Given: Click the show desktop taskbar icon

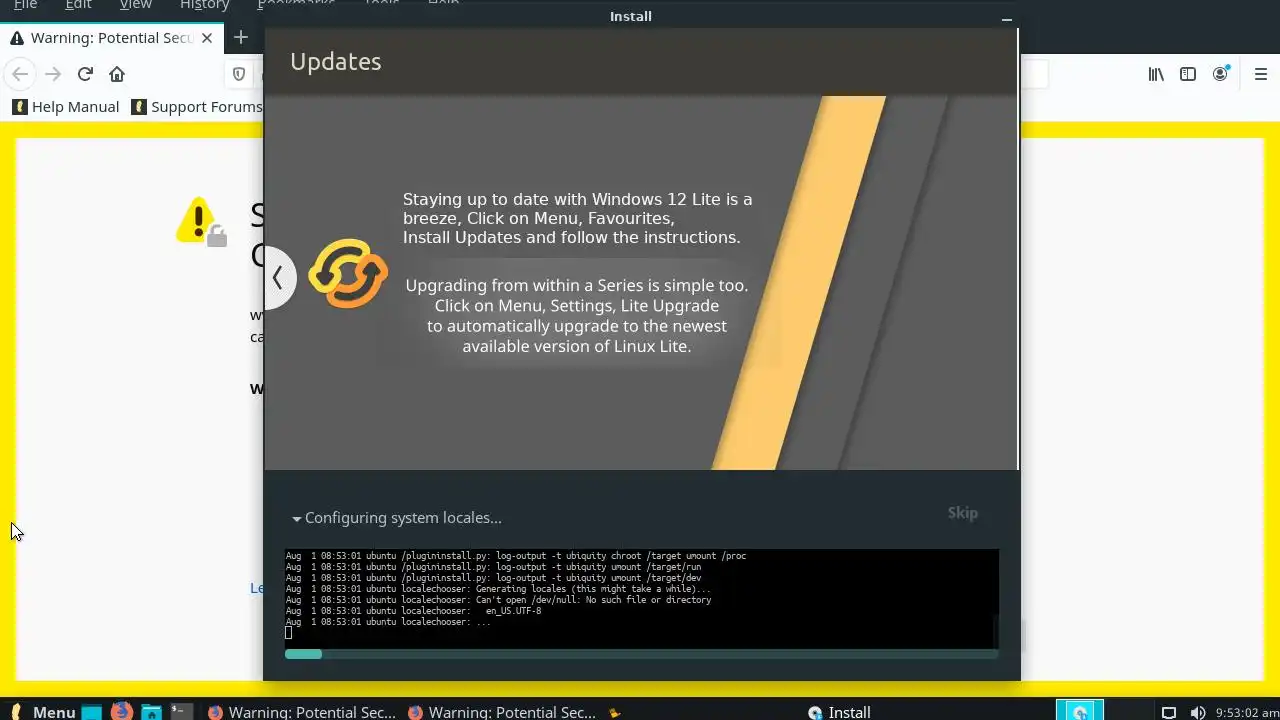Looking at the screenshot, I should tap(92, 712).
